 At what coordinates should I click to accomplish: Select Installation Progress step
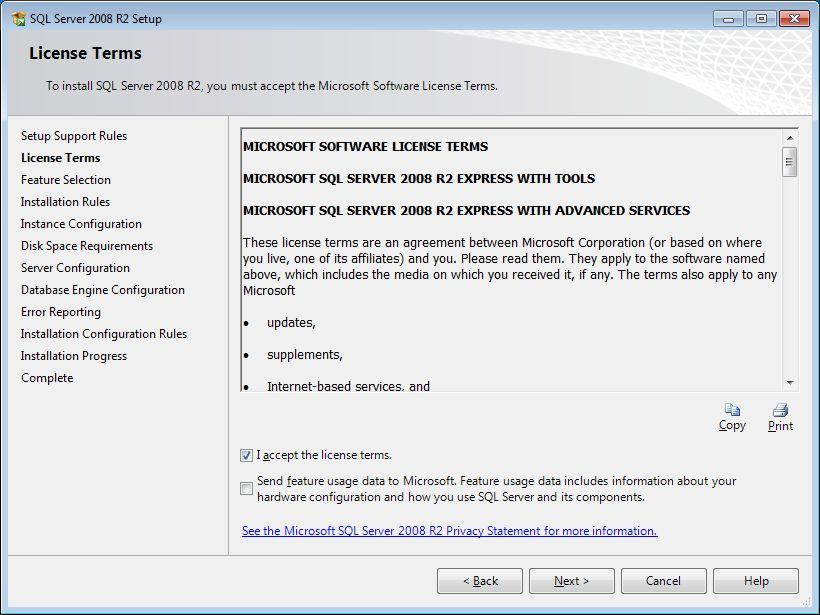tap(74, 356)
